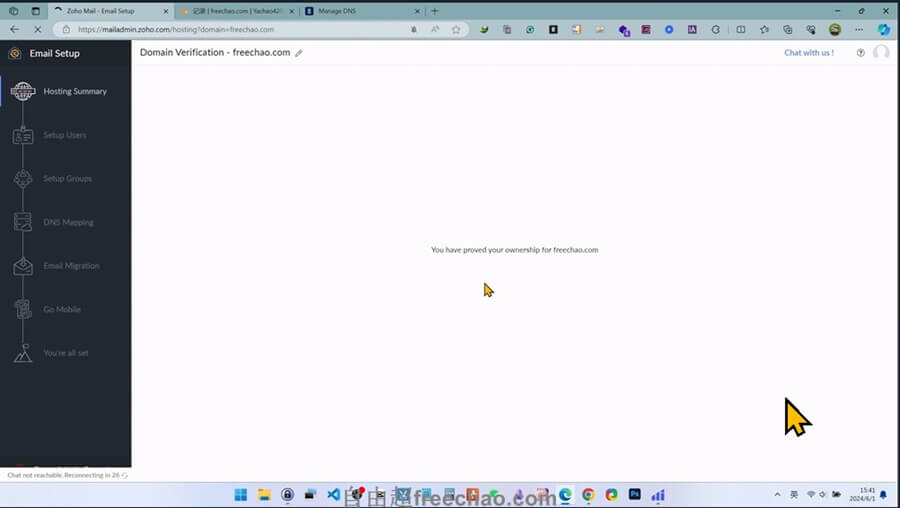
Task: Click the Email Migration envelope icon
Action: point(22,266)
